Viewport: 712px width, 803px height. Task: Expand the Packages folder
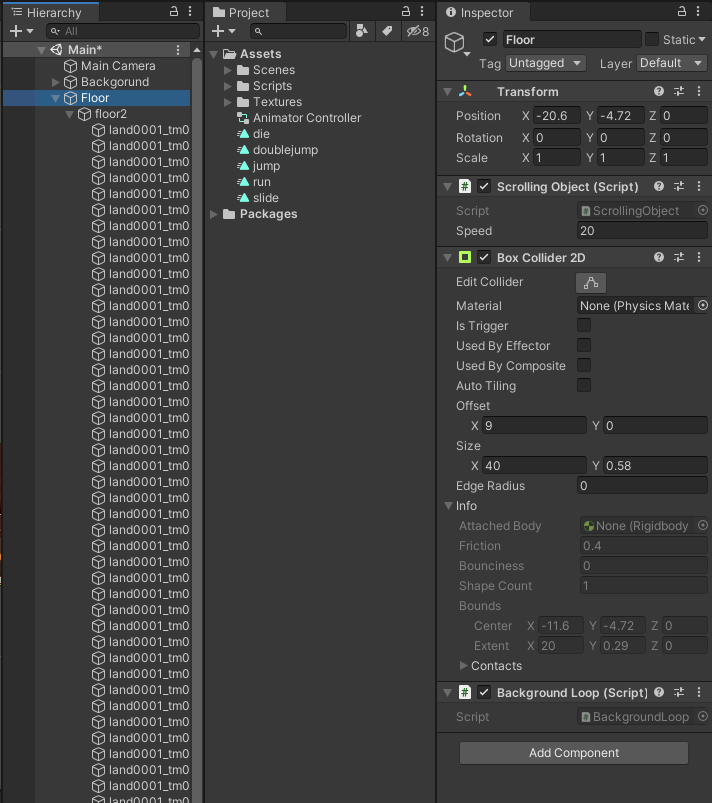click(x=214, y=214)
